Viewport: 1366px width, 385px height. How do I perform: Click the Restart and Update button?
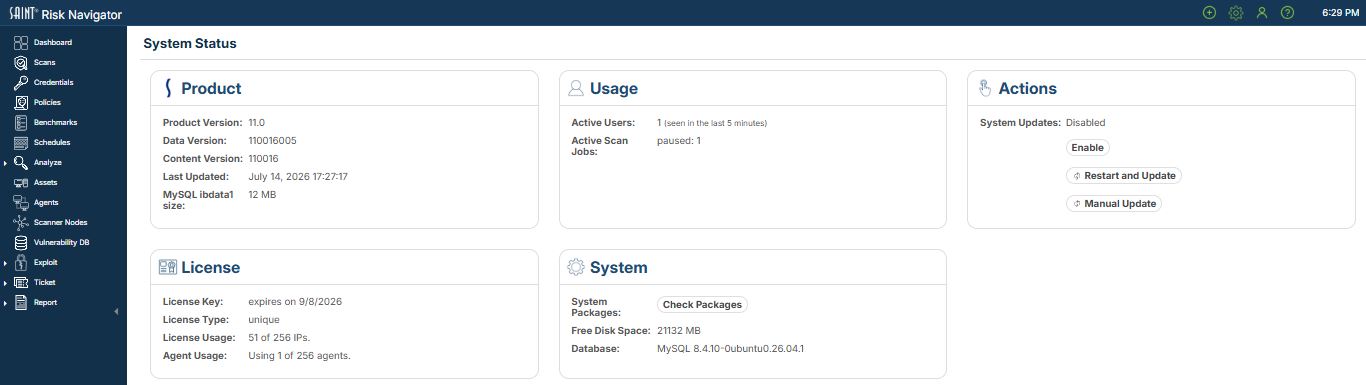tap(1123, 176)
